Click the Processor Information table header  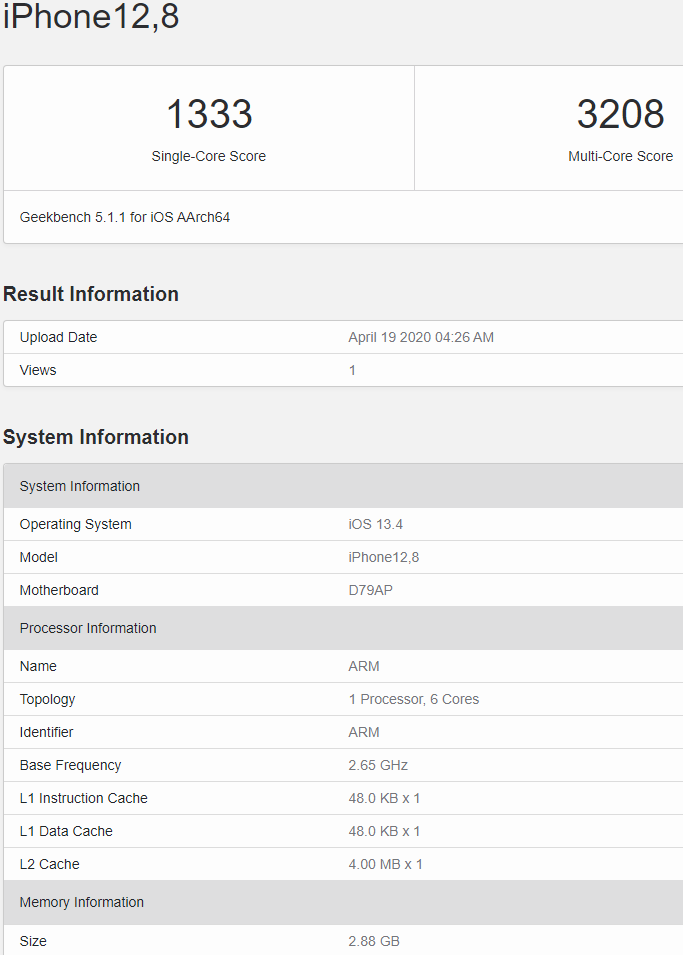343,628
